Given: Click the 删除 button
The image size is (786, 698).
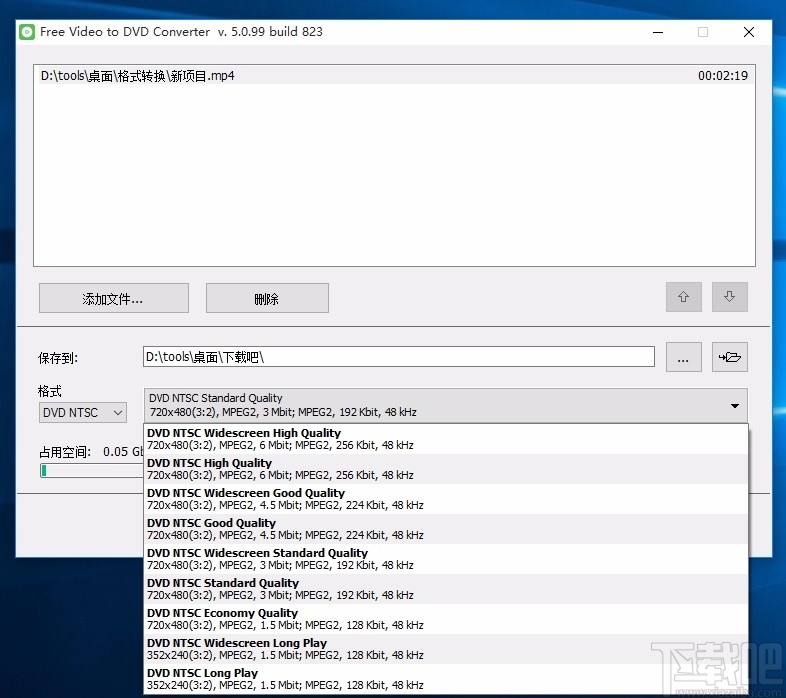Looking at the screenshot, I should pyautogui.click(x=267, y=298).
